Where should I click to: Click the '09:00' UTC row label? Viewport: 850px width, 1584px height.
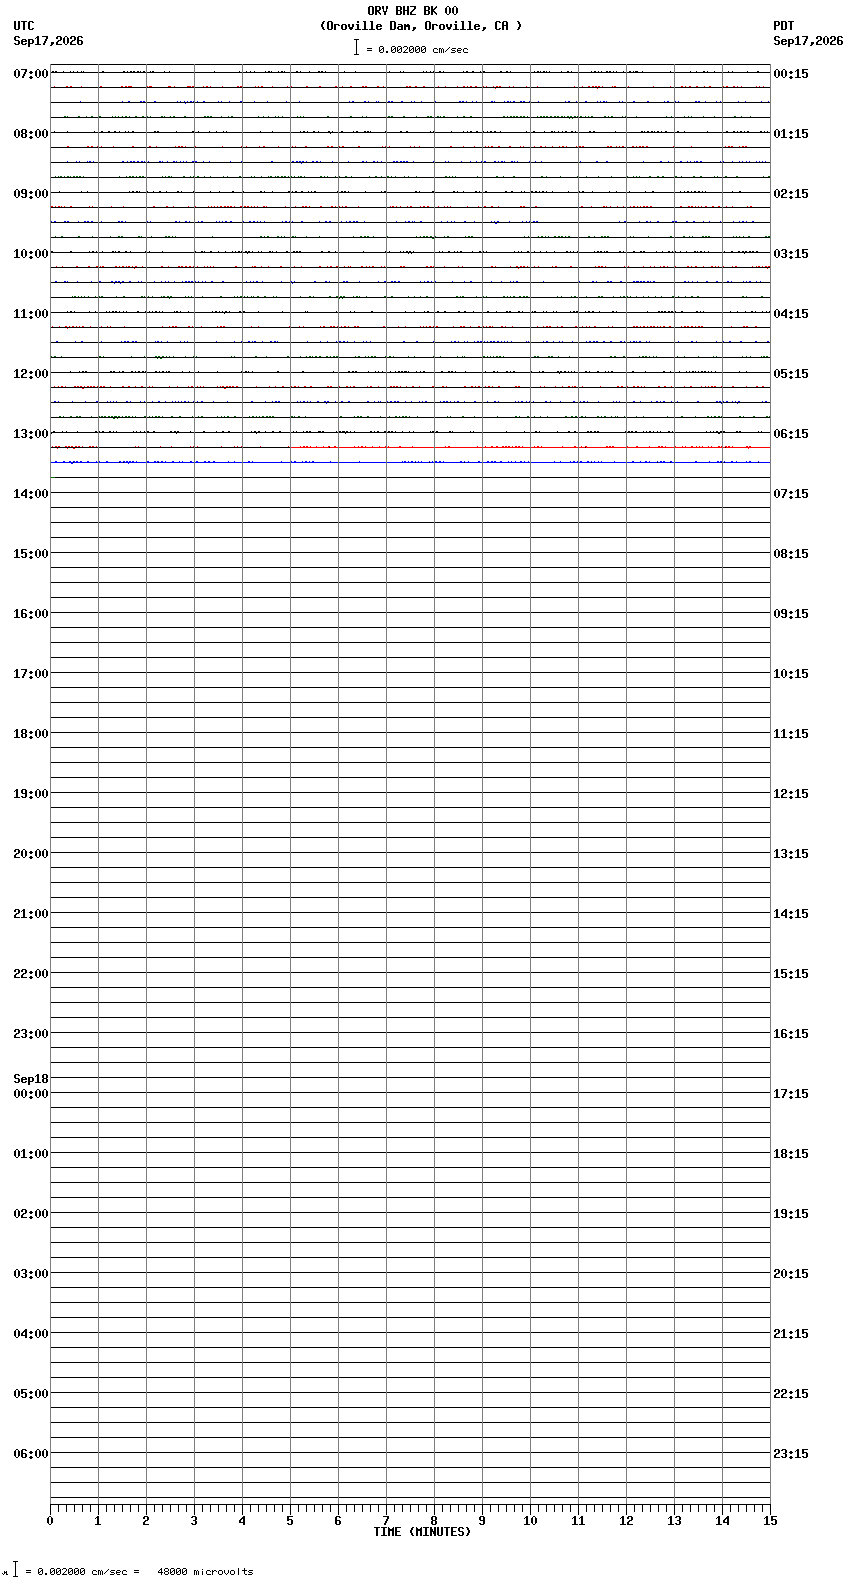[x=31, y=194]
